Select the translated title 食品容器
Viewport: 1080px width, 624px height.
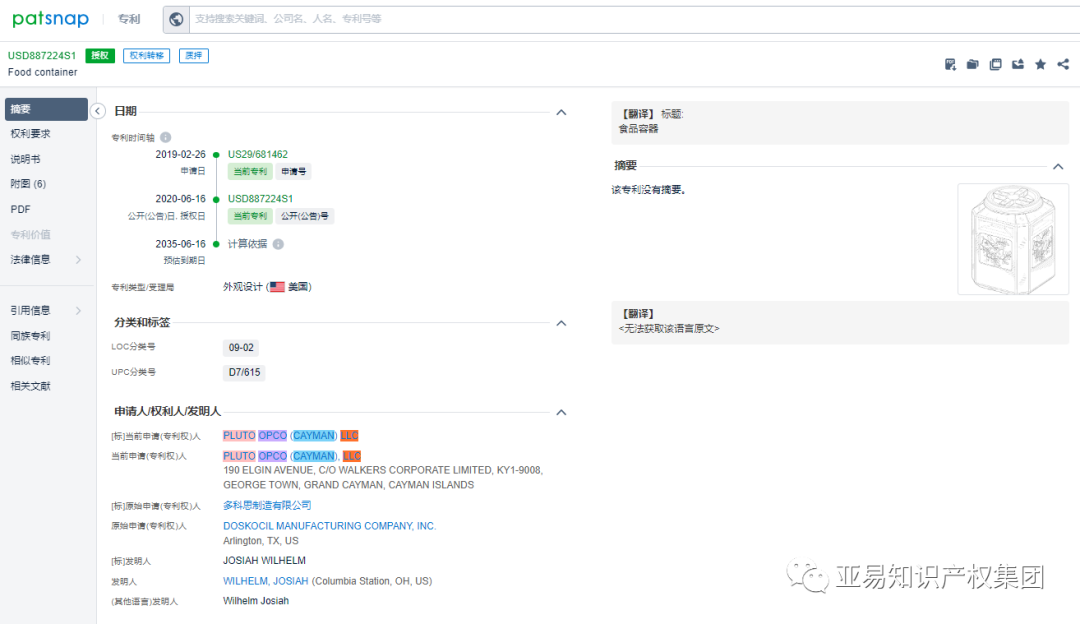tap(638, 129)
